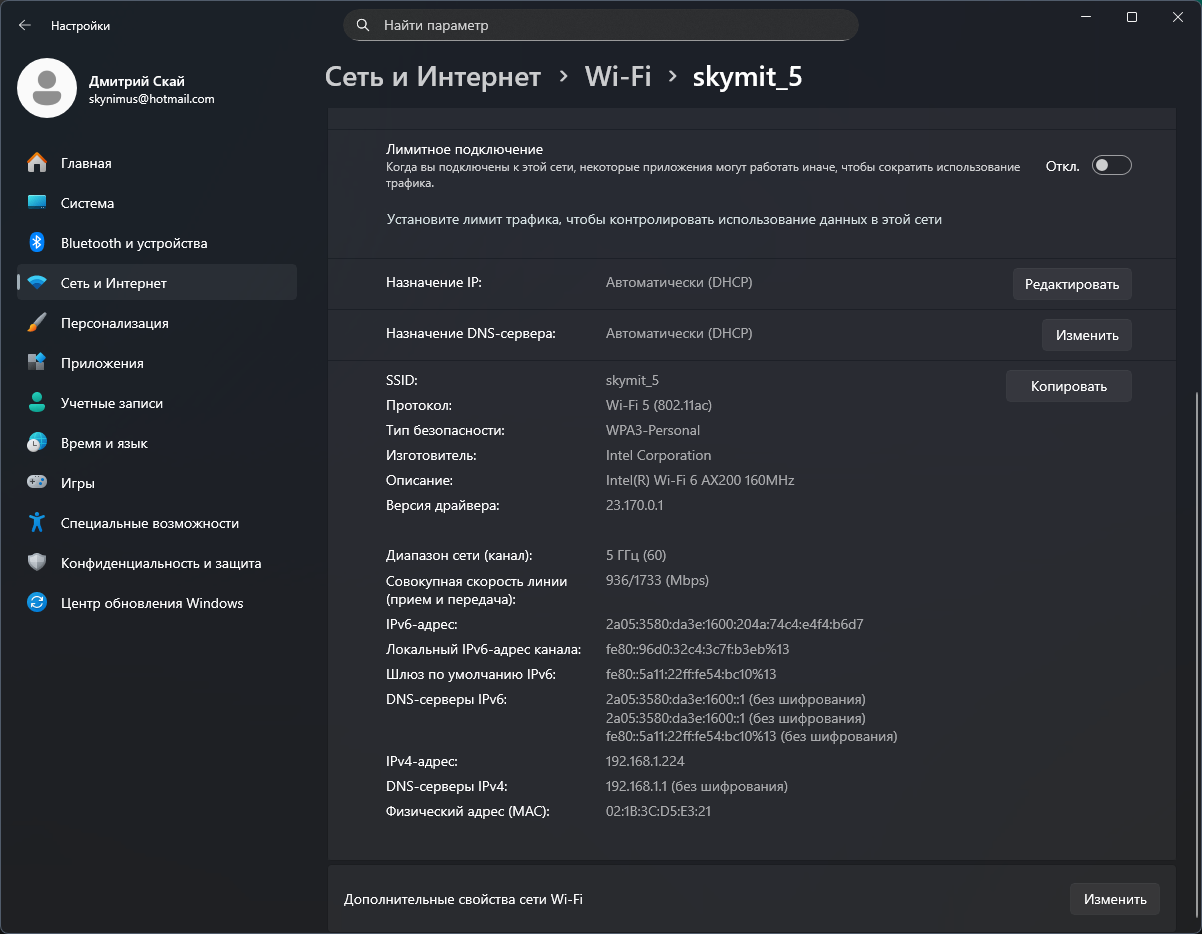Open the 'Сеть и Интернет' breadcrumb link

(433, 77)
